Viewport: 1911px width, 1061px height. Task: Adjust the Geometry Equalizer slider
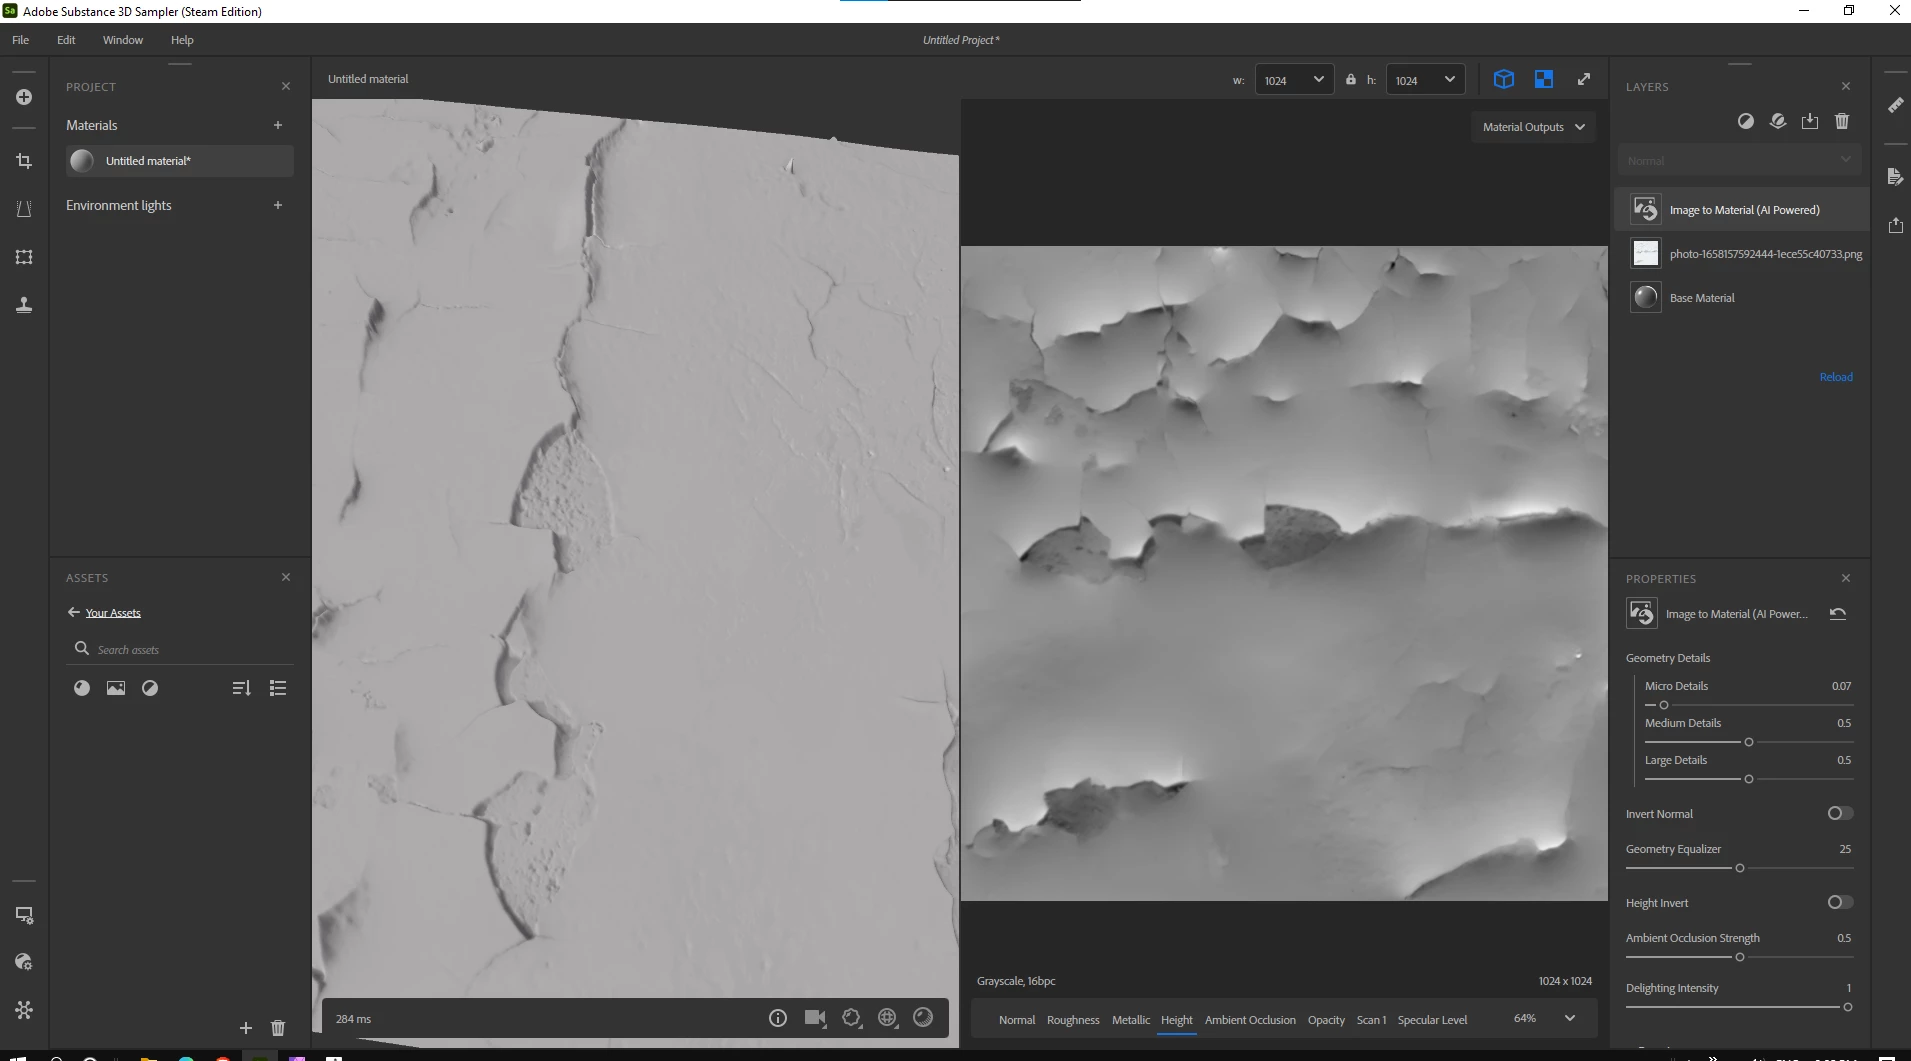[x=1739, y=868]
